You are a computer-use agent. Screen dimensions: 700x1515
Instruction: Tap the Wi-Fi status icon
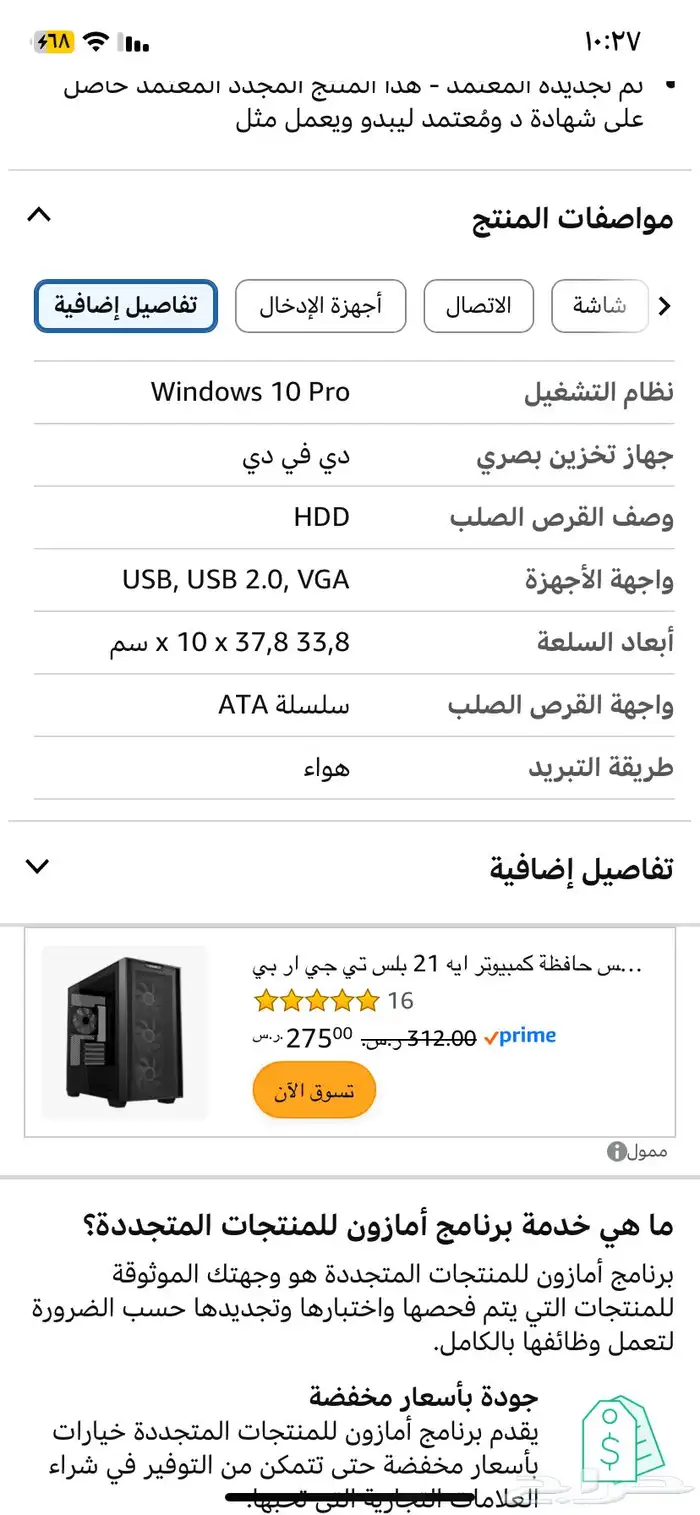point(96,42)
